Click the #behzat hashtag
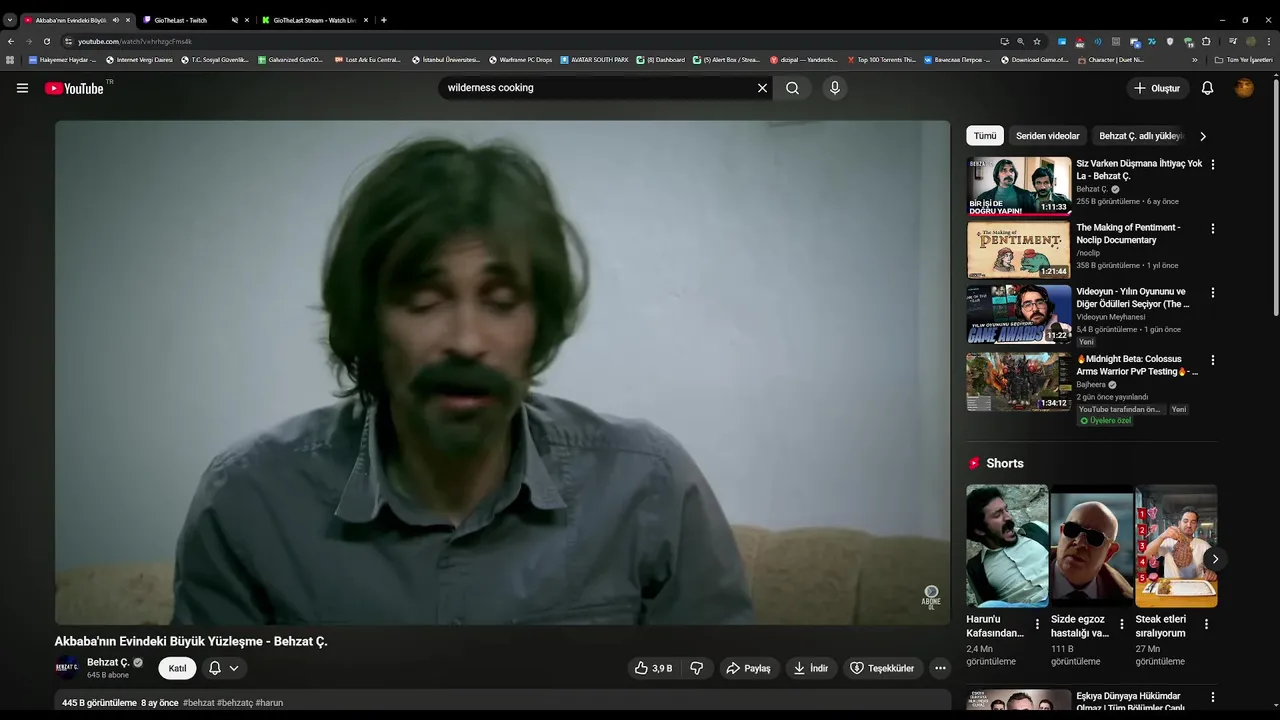Viewport: 1280px width, 720px height. (x=198, y=703)
